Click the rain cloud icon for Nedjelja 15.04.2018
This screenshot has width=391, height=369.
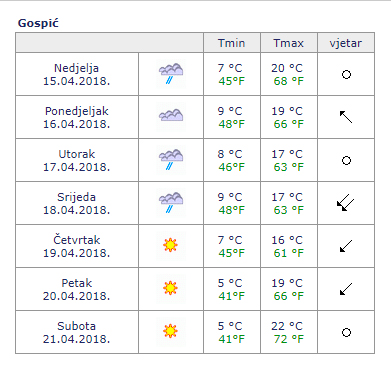(171, 74)
